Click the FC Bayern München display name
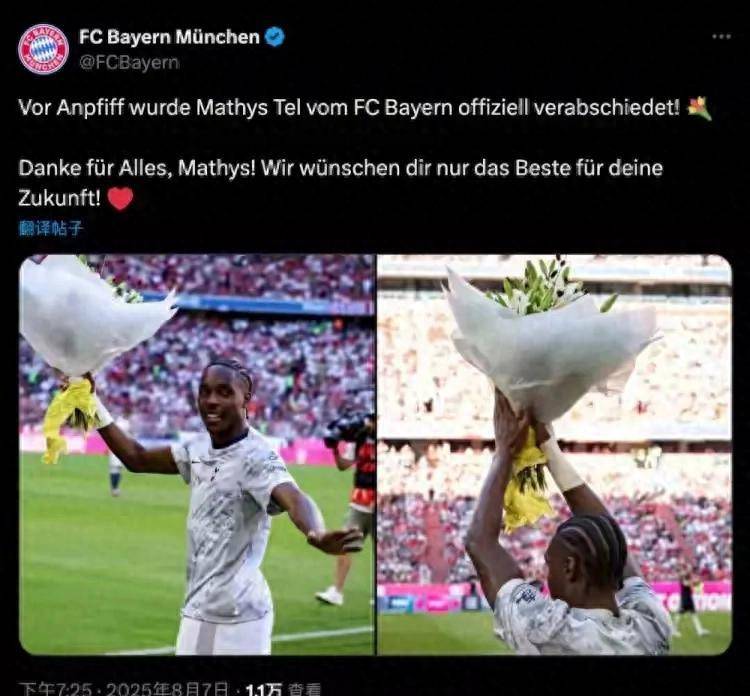Screen dimensions: 750x696 click(169, 37)
